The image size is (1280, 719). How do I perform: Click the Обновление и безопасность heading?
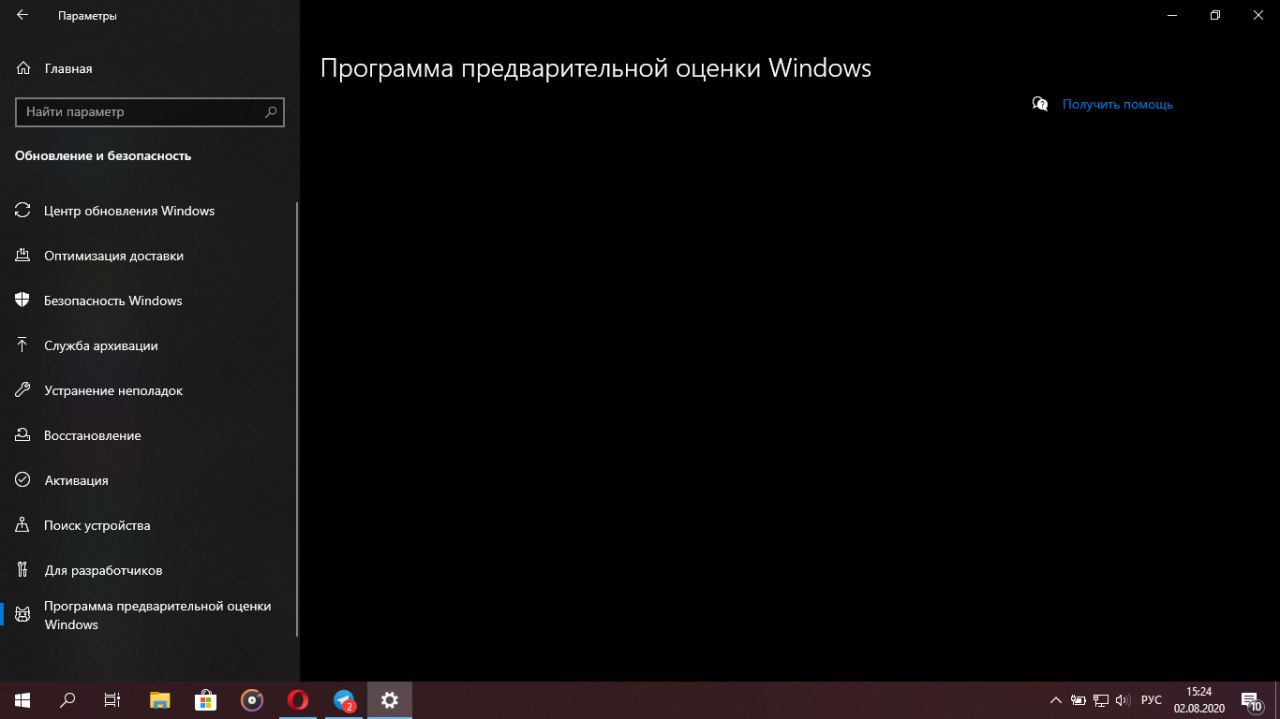point(103,156)
